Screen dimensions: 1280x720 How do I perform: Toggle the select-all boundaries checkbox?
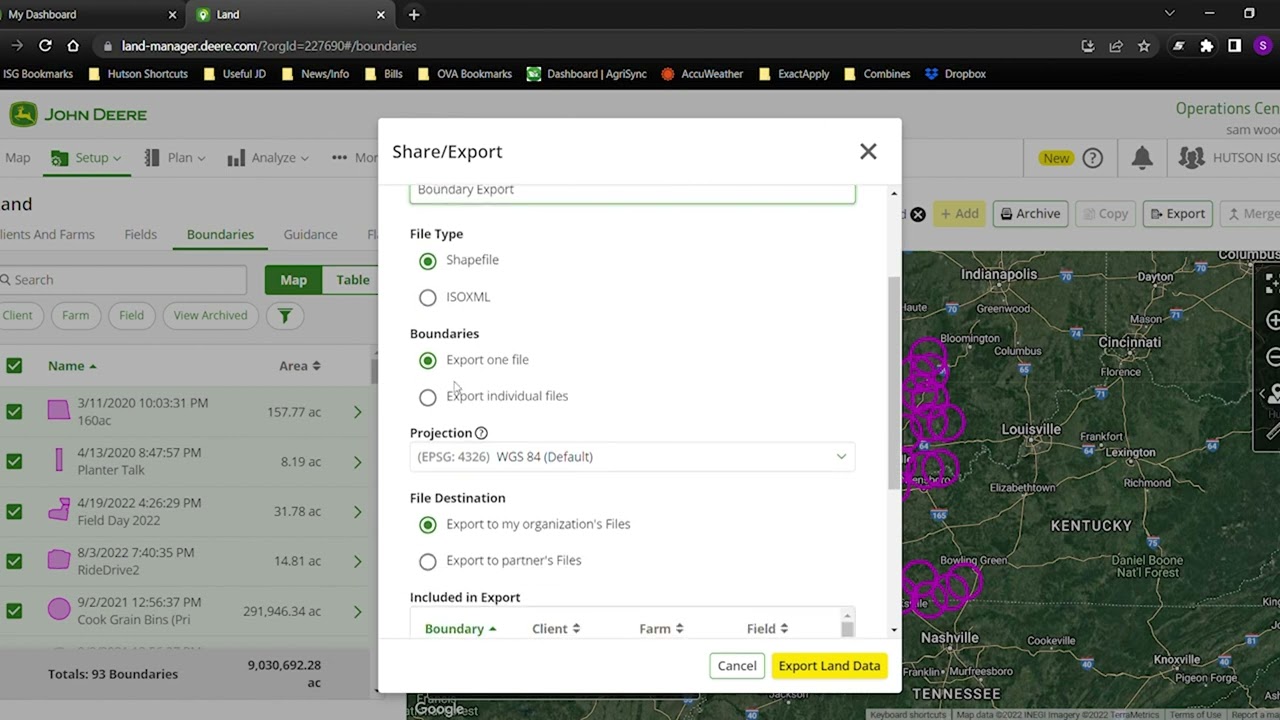14,366
